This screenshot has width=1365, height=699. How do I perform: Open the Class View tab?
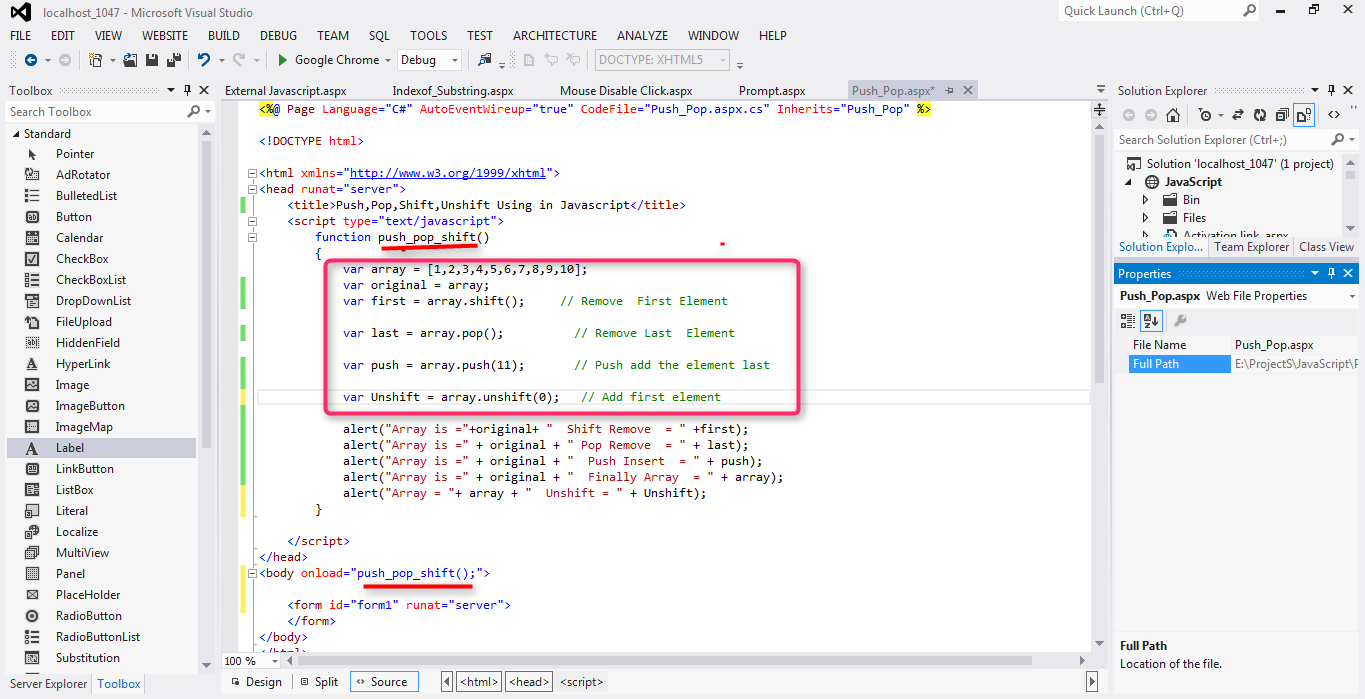(1326, 247)
